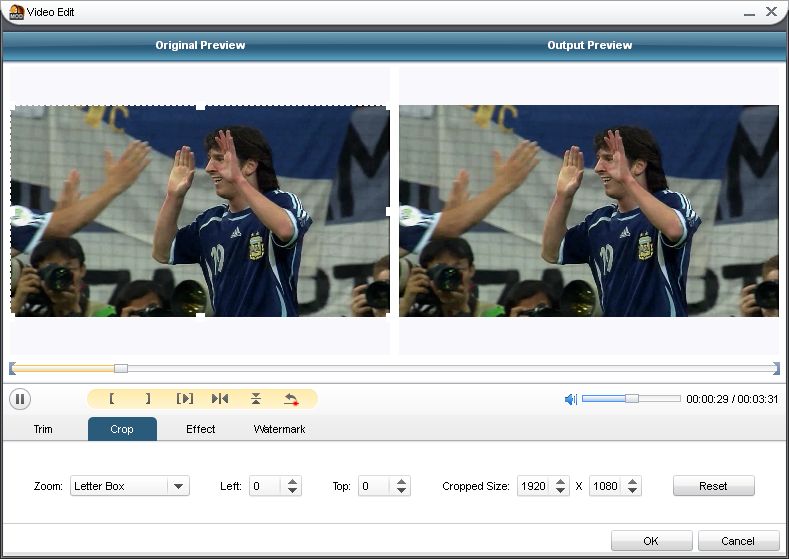Screen dimensions: 789x559
Task: Open the Effect tab
Action: pos(201,429)
